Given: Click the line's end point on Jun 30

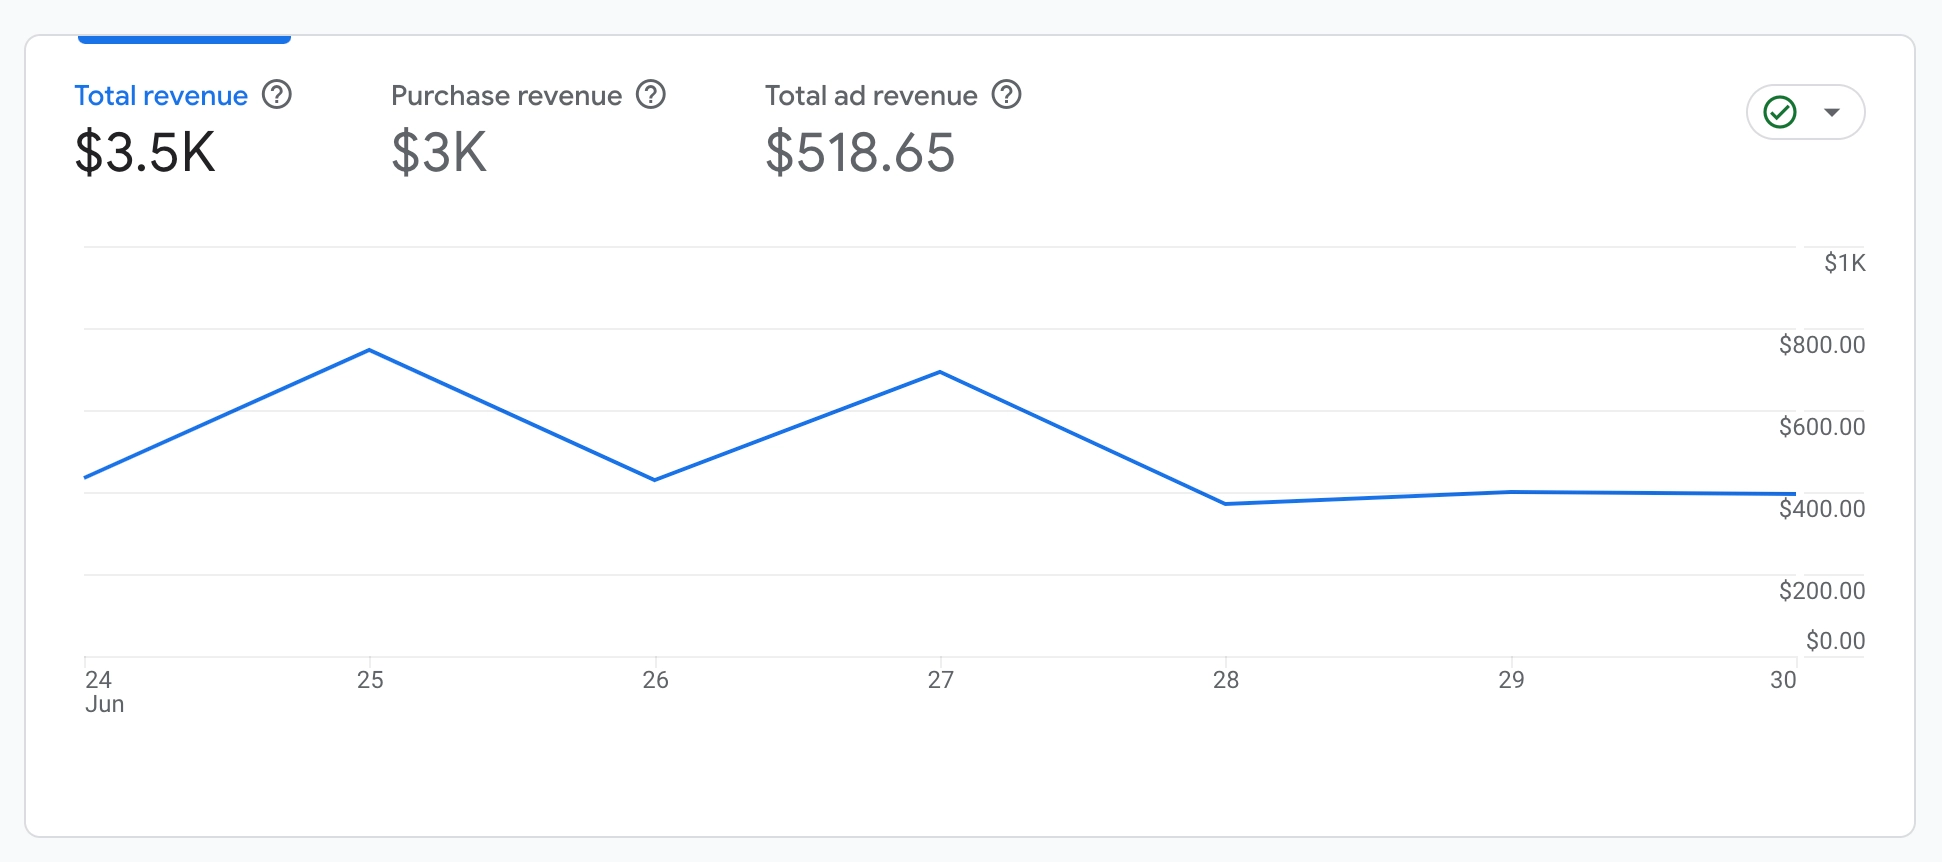Looking at the screenshot, I should pos(1794,494).
